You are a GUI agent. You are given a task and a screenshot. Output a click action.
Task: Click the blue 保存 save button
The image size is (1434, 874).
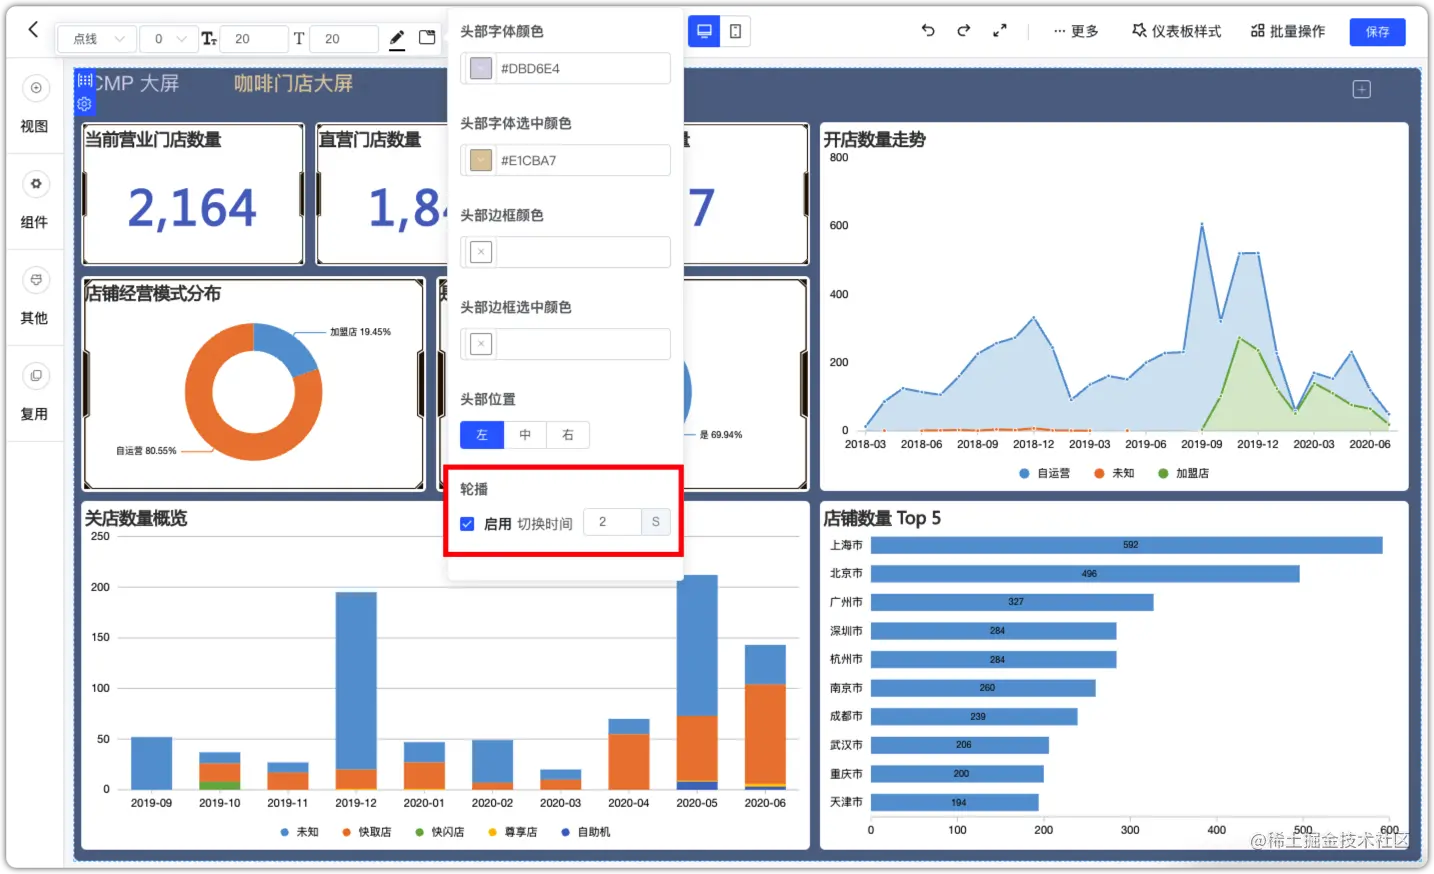pyautogui.click(x=1377, y=32)
